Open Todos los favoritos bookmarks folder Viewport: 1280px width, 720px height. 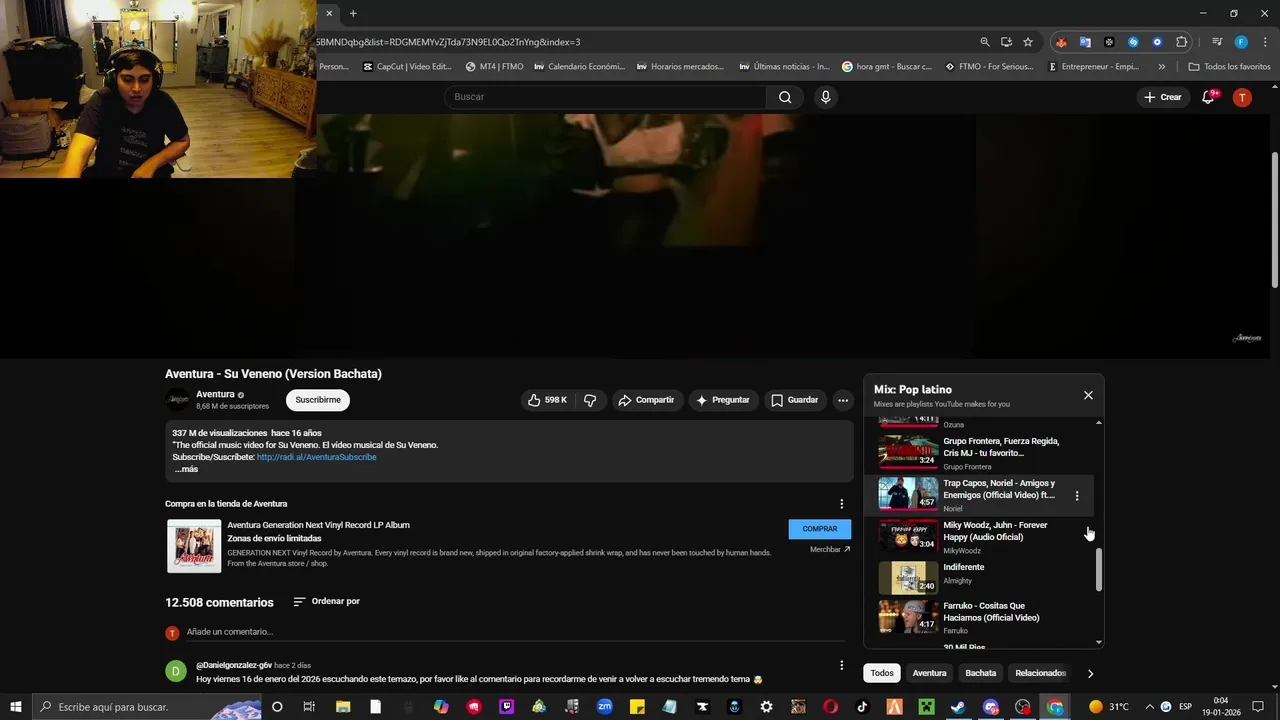coord(1230,67)
